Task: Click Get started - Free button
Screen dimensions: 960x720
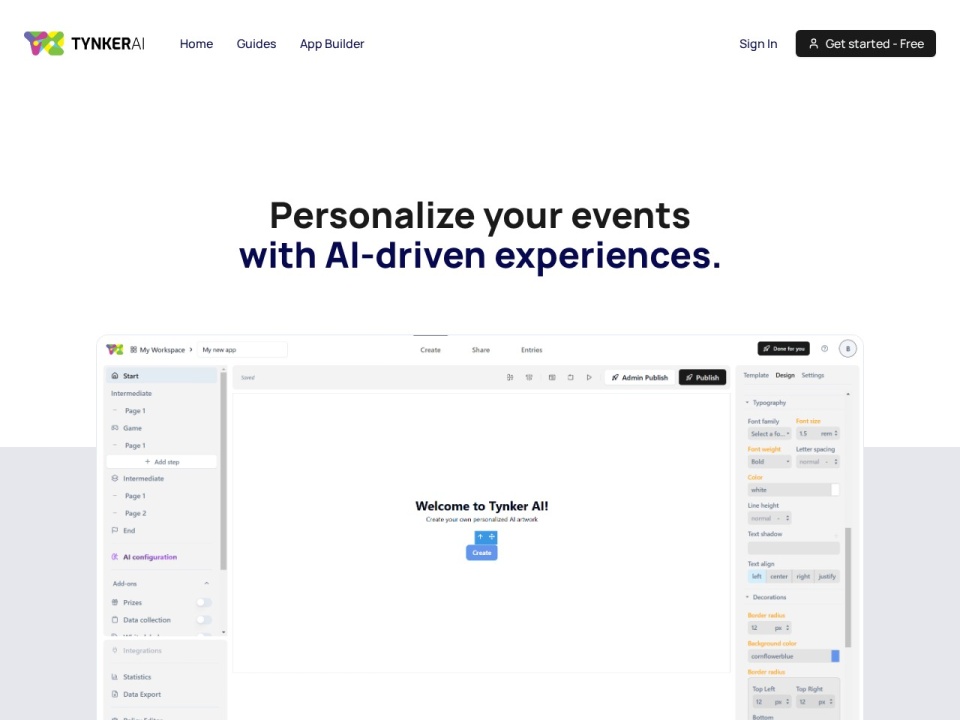Action: click(866, 43)
